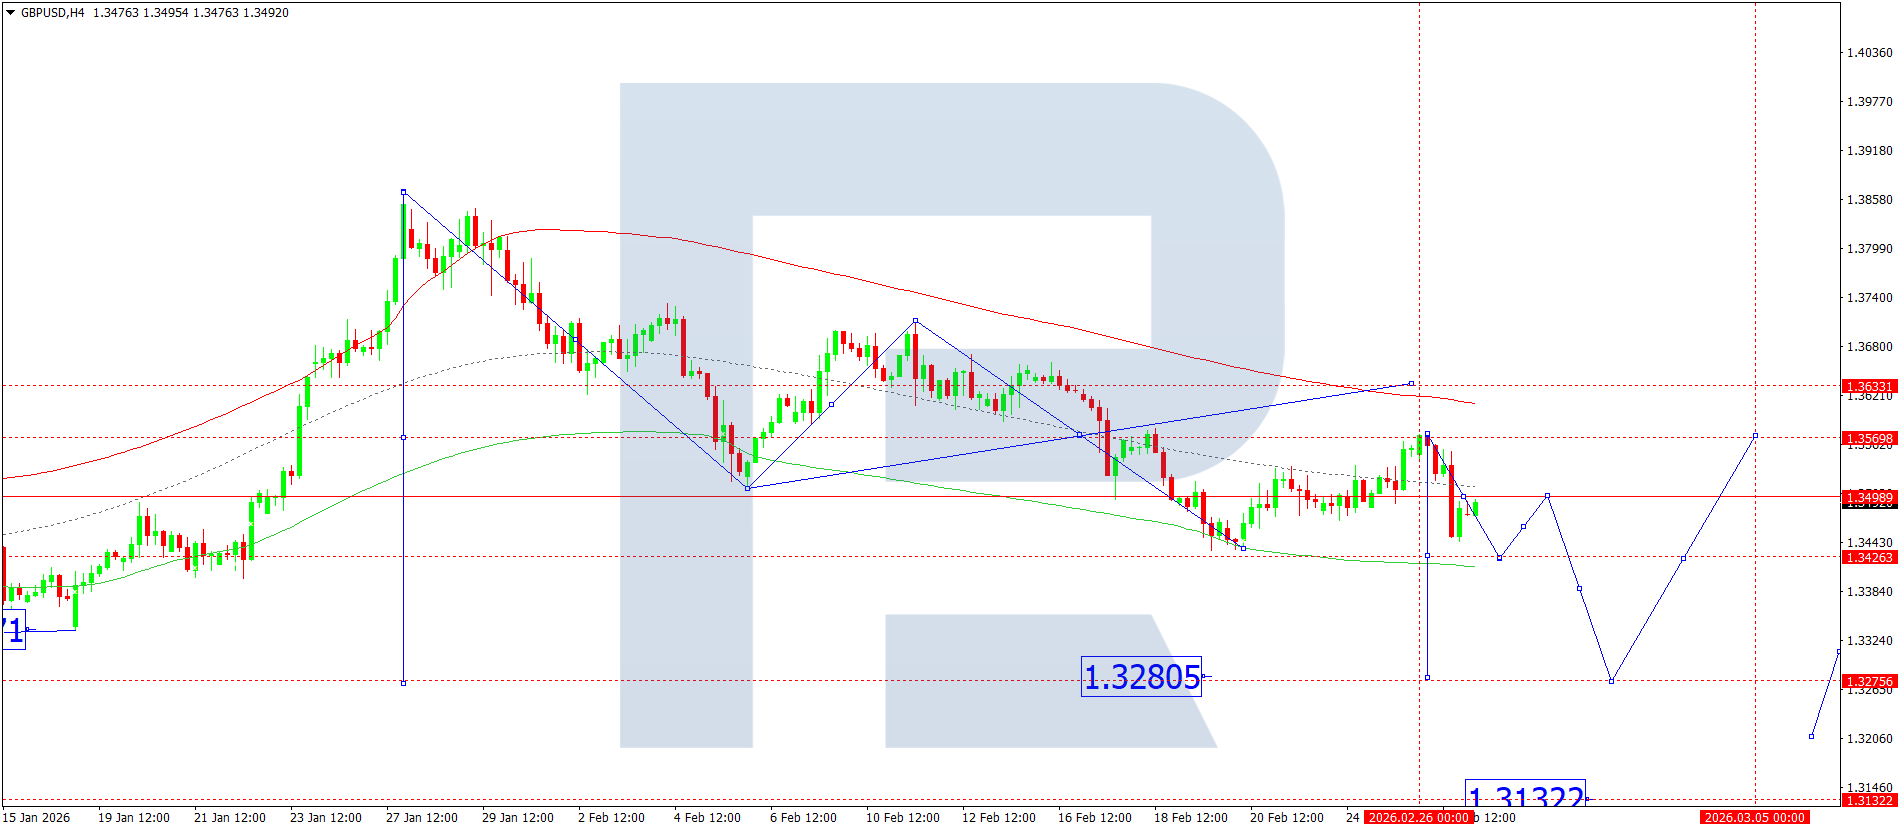Viewport: 1904px width, 830px height.
Task: Click the rising trendline's right end anchor near 1.36331
Action: click(1411, 383)
